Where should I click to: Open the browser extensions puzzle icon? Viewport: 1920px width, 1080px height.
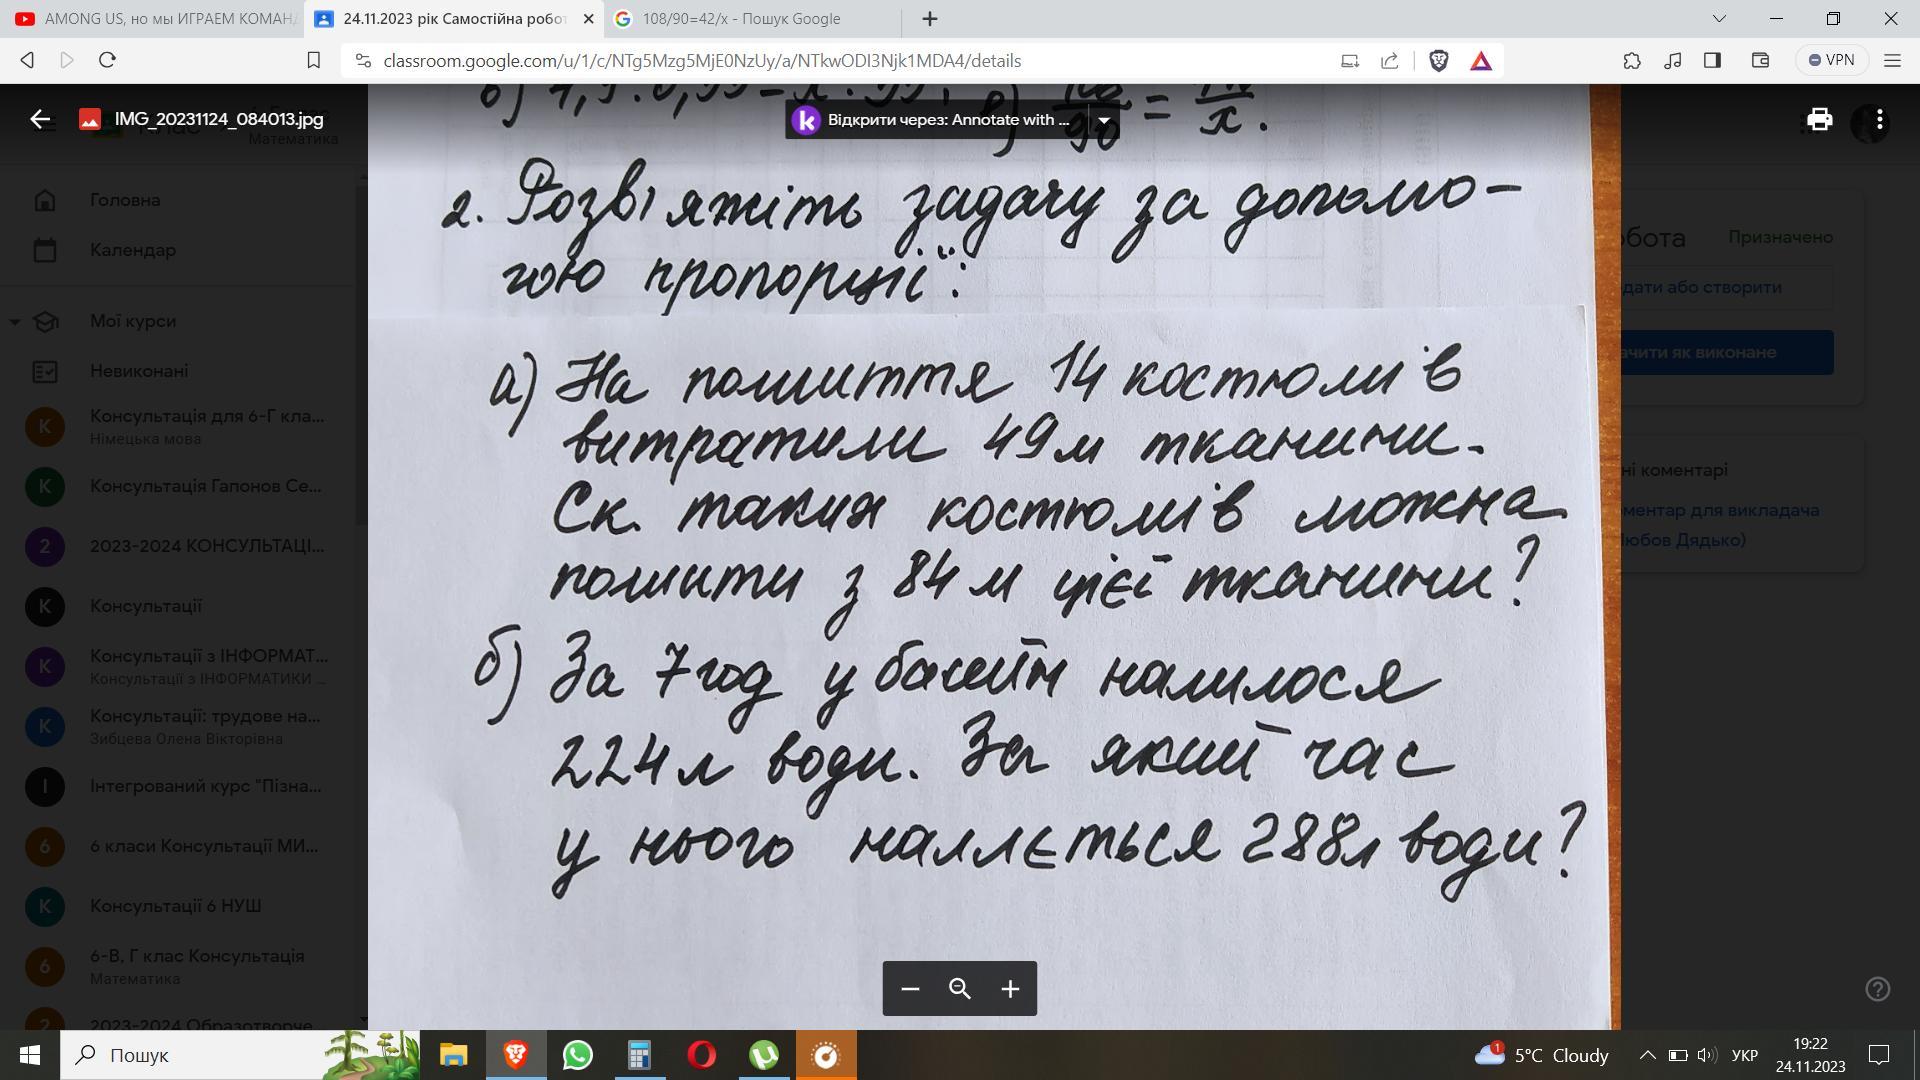(x=1632, y=61)
